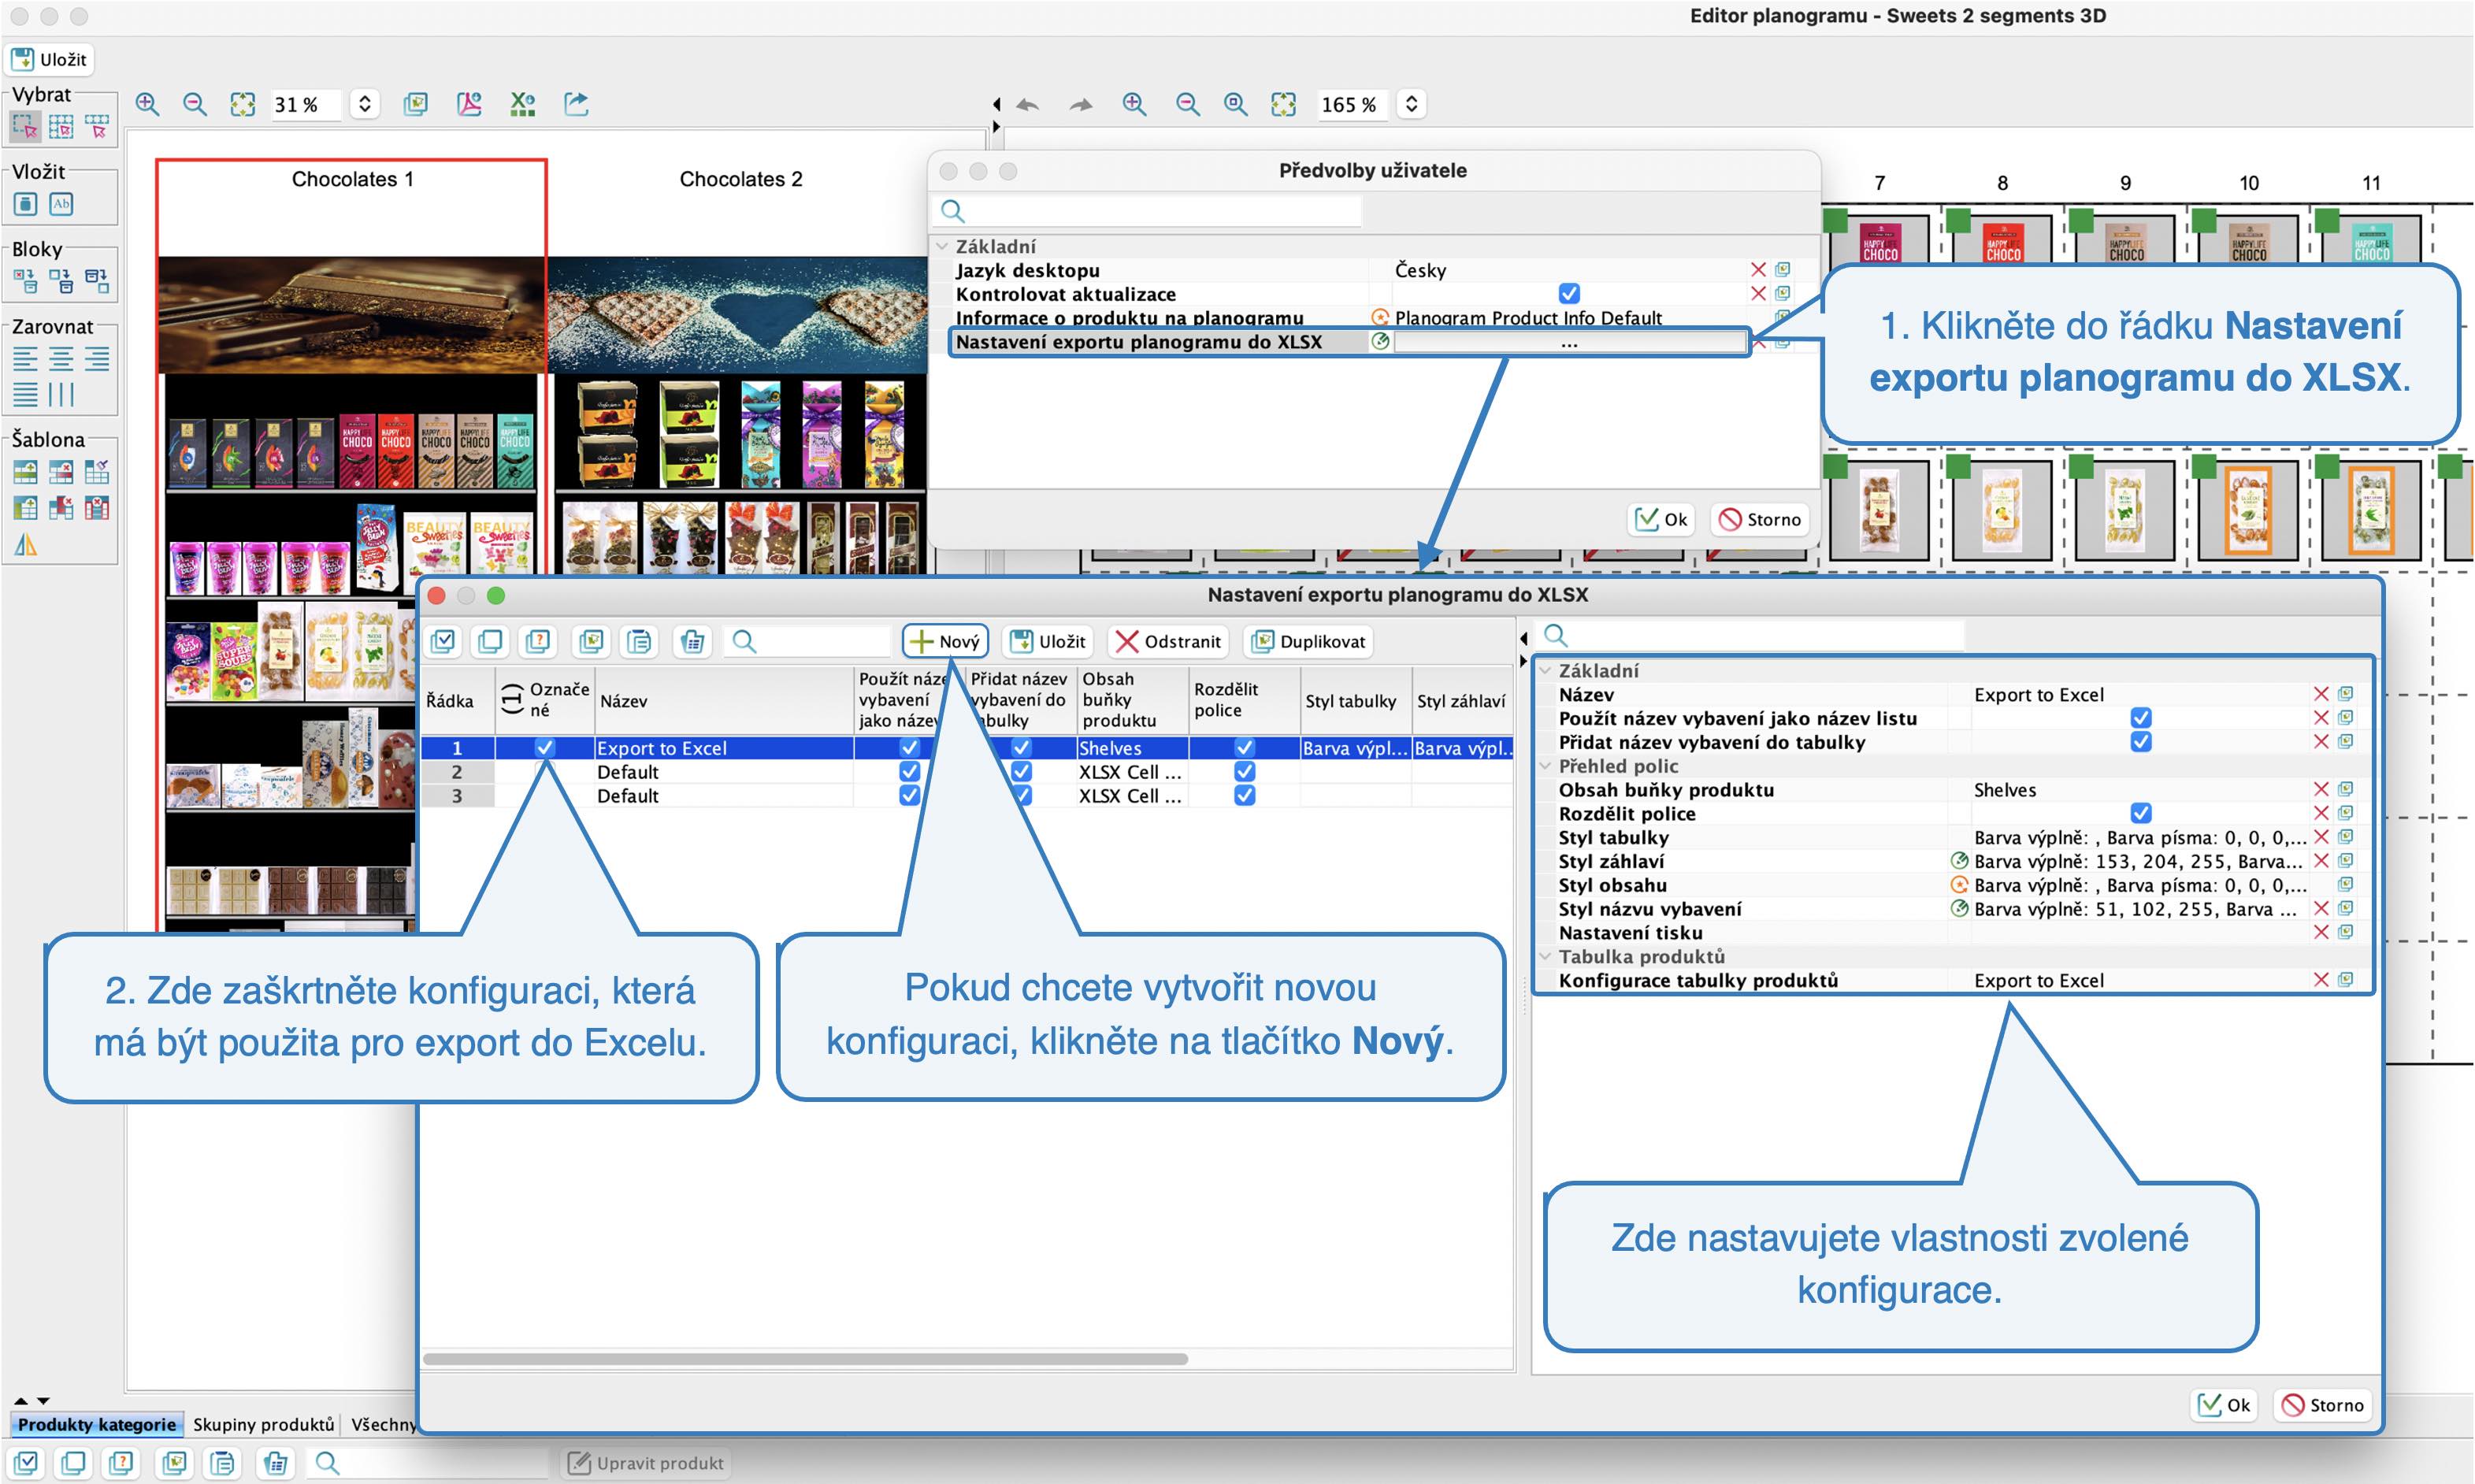
Task: Click the properties panel search field
Action: (1752, 635)
